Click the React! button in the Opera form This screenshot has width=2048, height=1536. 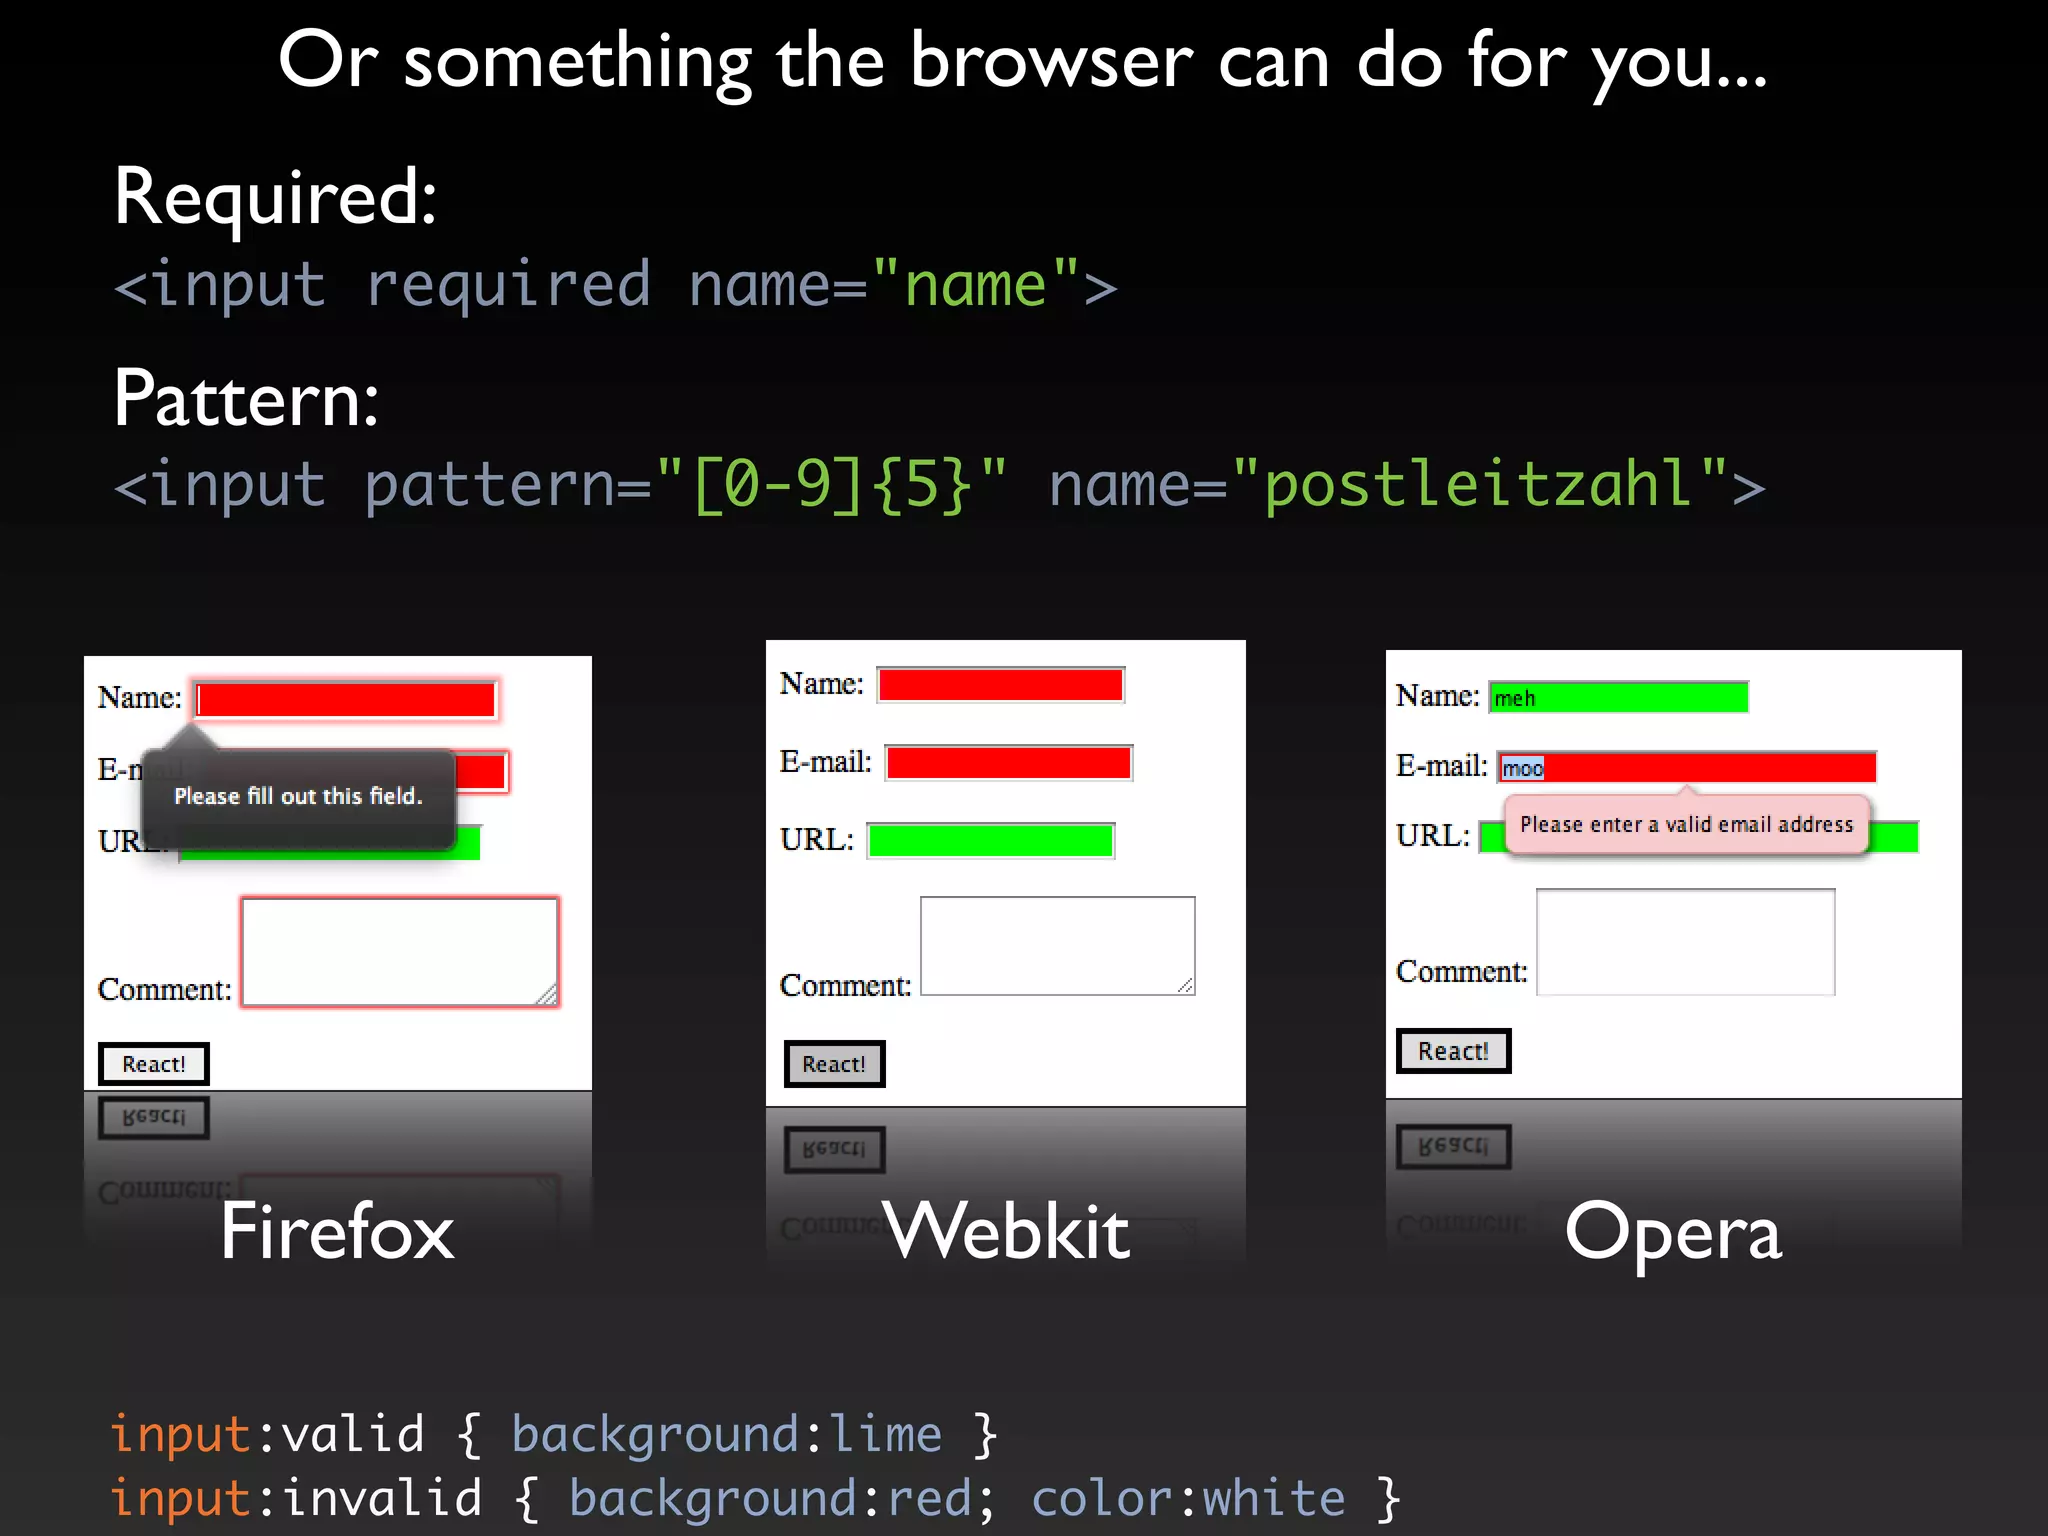coord(1454,1051)
